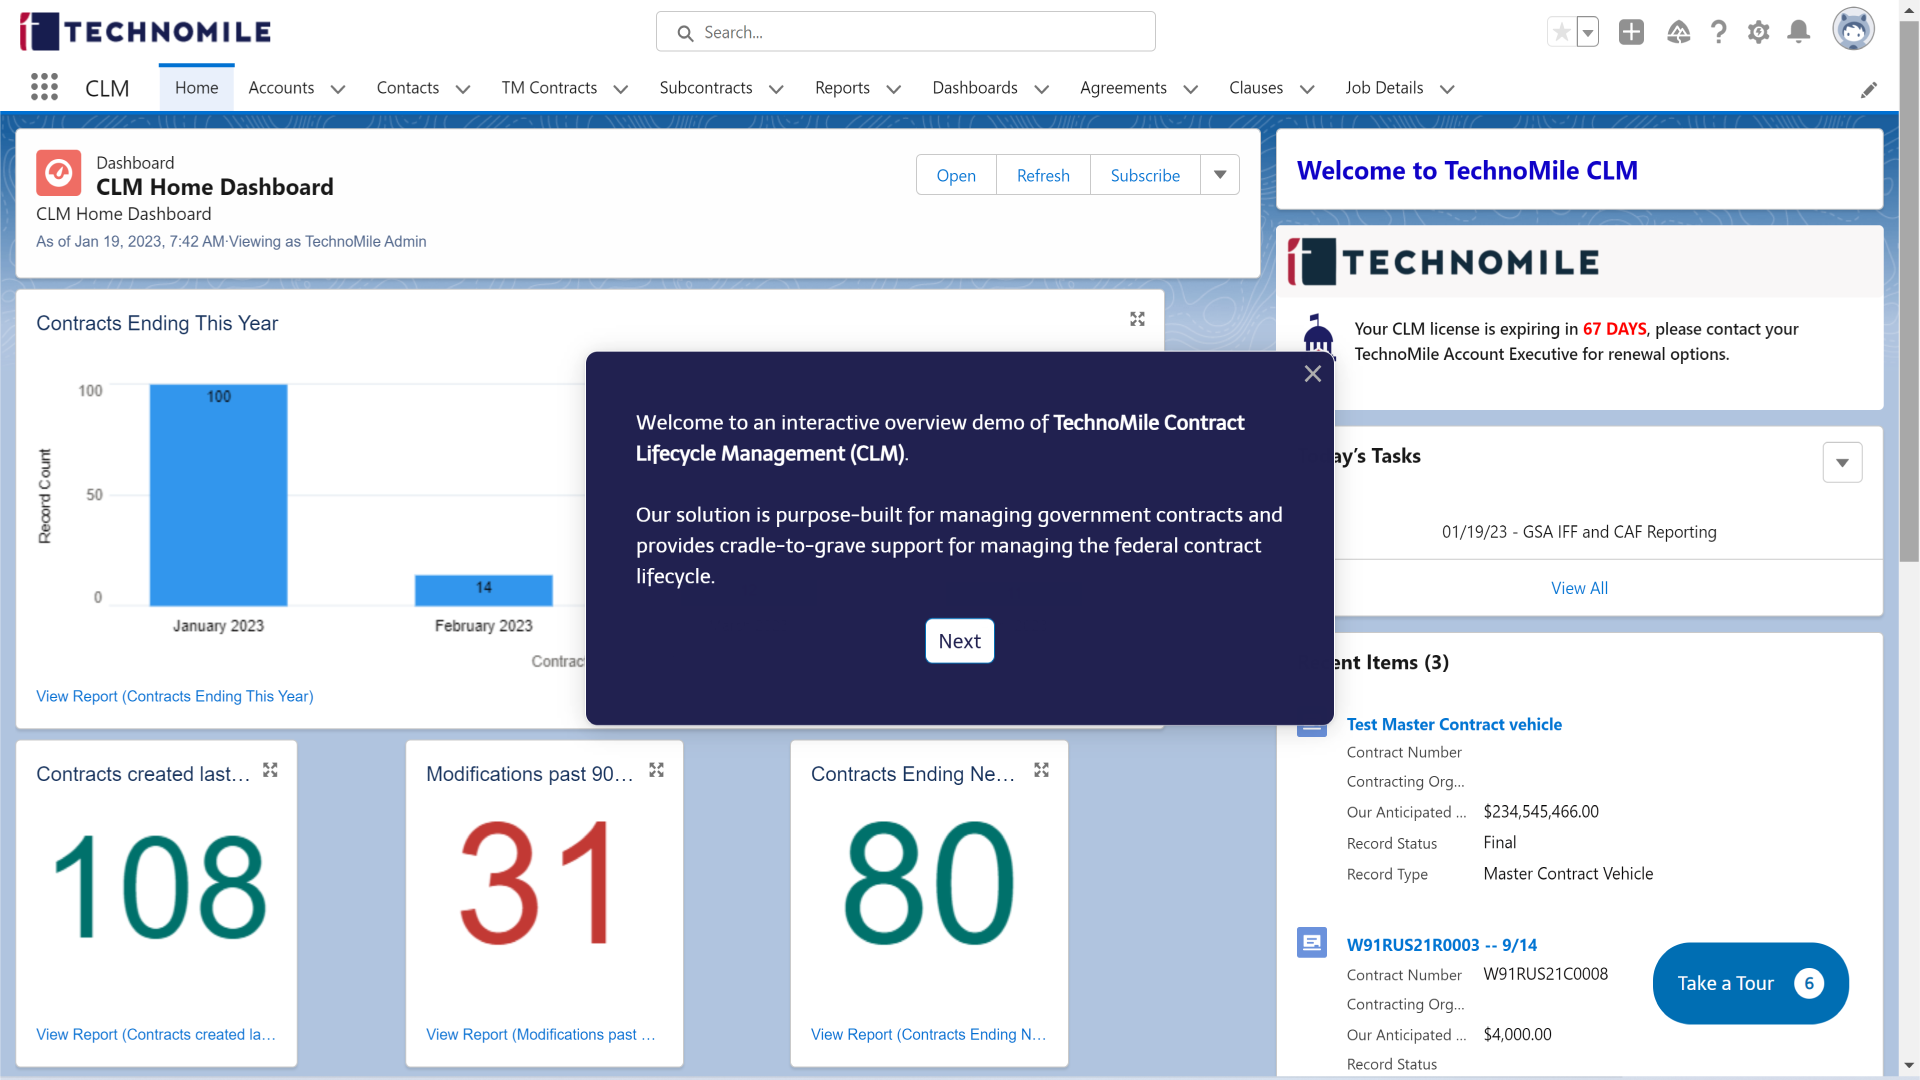Open View All tasks link

click(x=1579, y=588)
